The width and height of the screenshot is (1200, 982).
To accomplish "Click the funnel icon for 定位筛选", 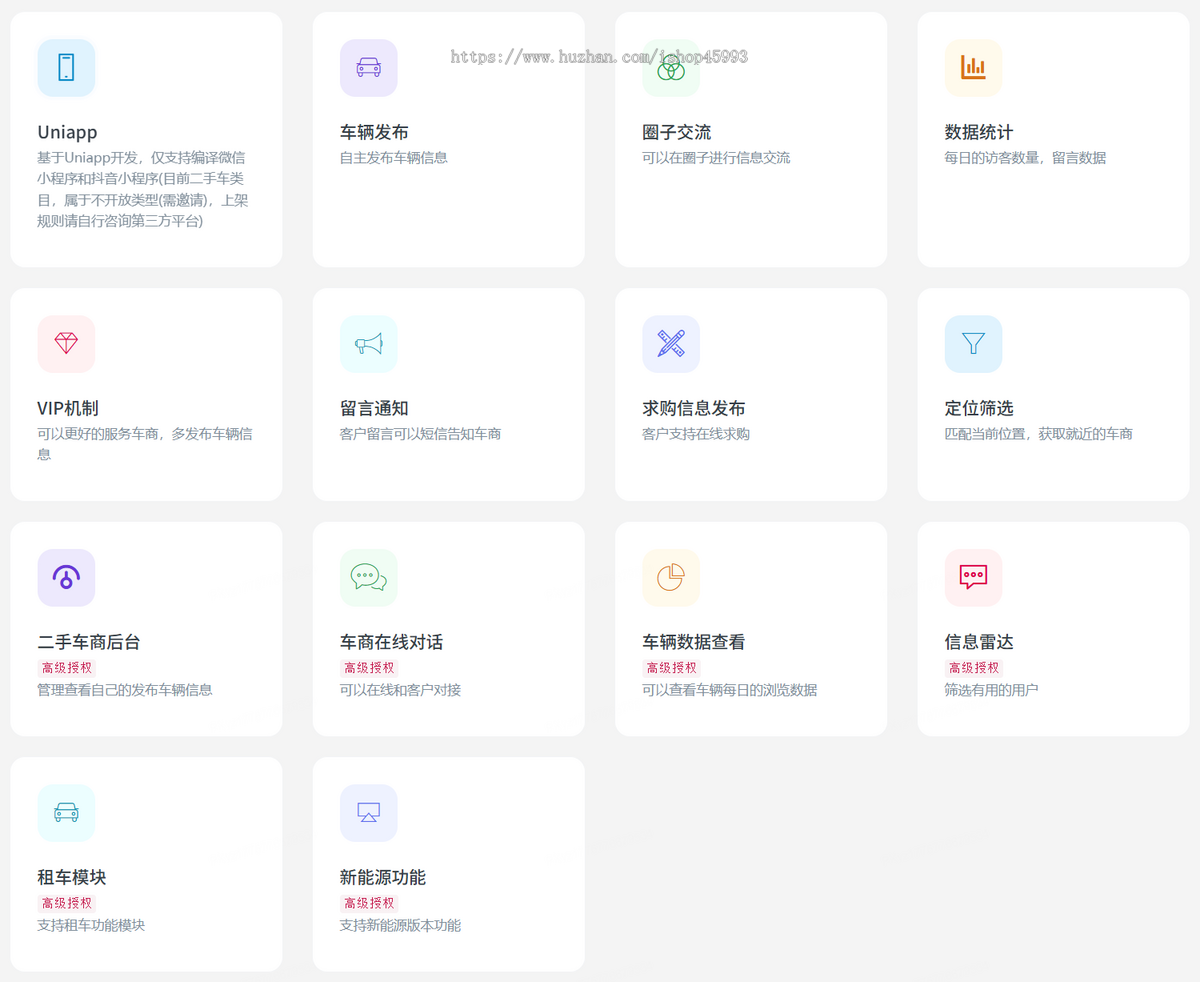I will click(973, 344).
